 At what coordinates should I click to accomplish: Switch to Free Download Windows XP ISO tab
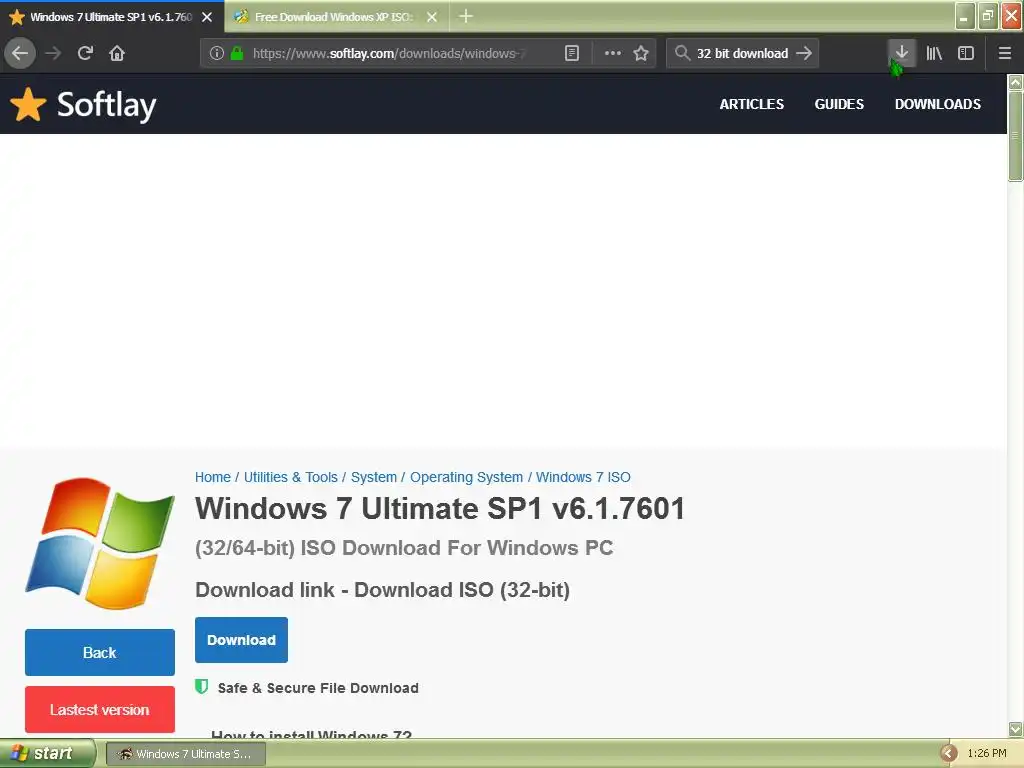pos(336,17)
